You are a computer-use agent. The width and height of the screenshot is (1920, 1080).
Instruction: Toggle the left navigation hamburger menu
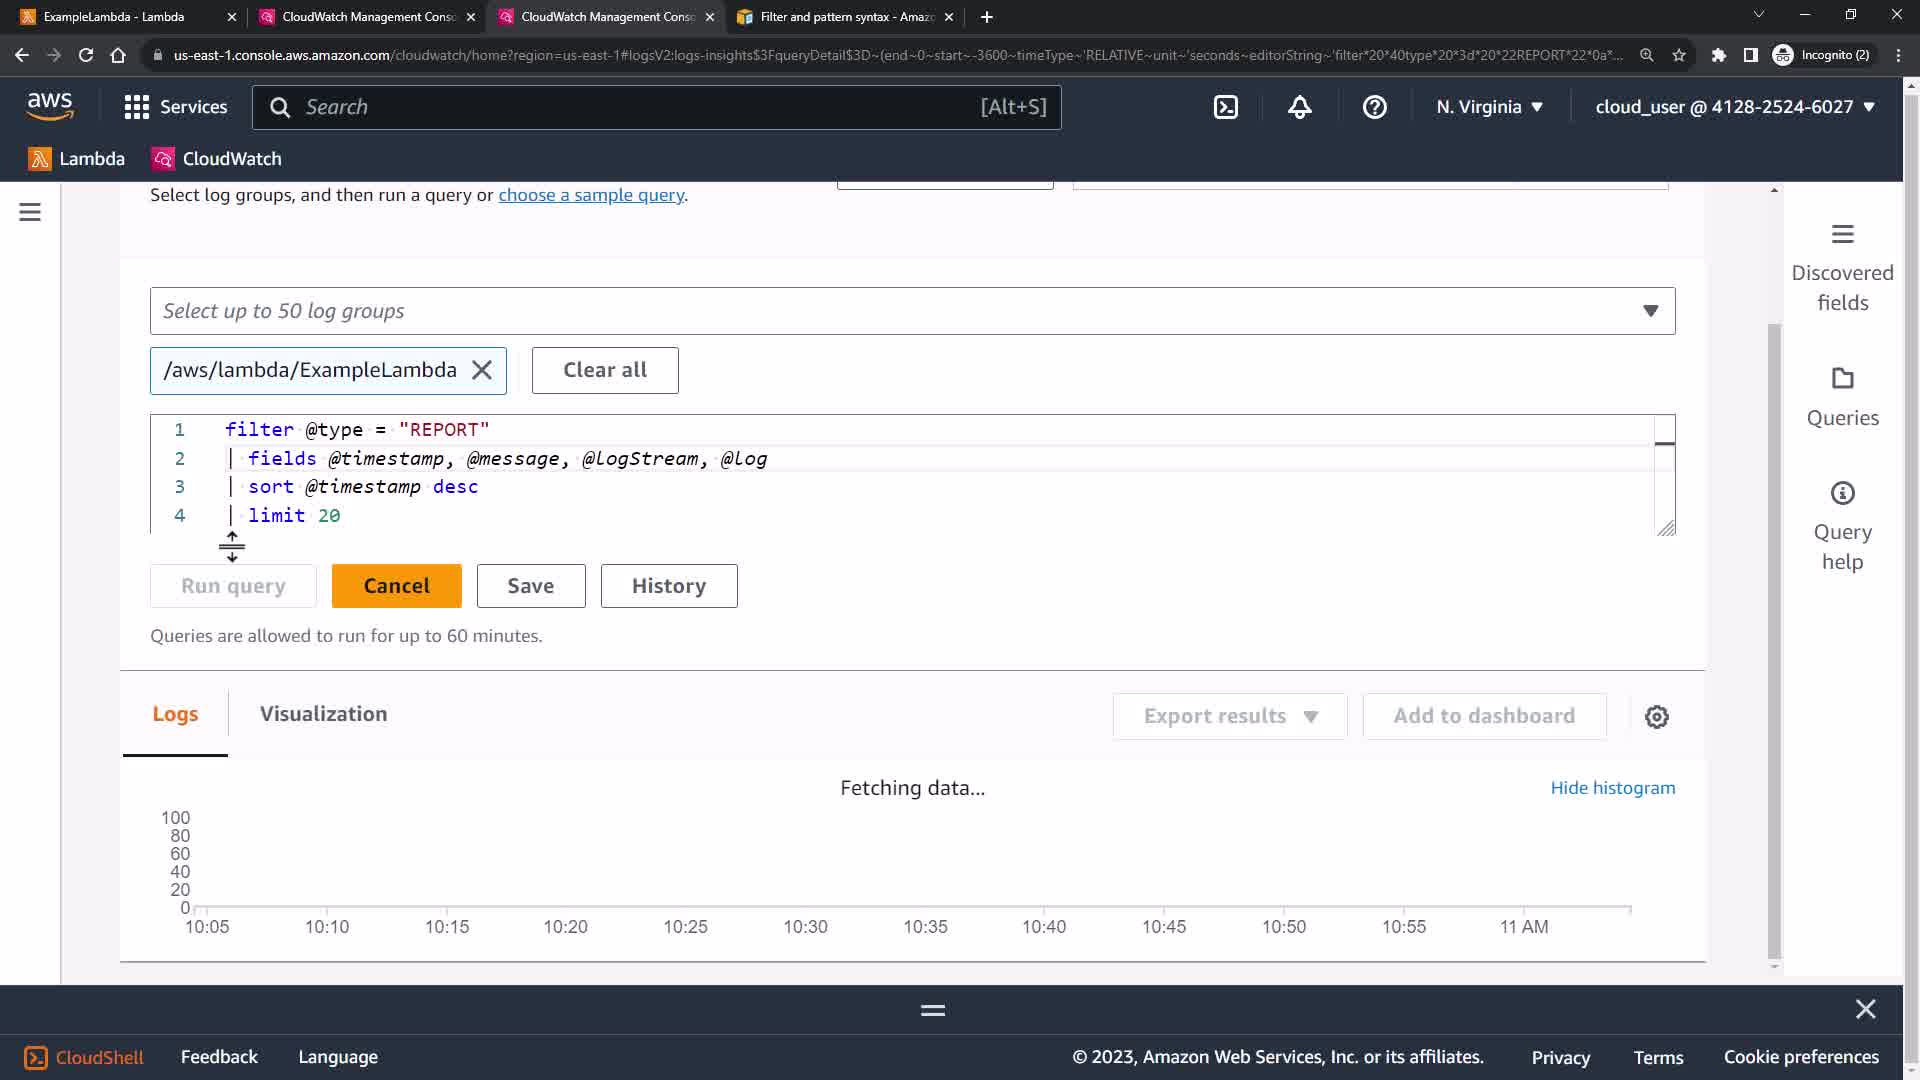(30, 212)
